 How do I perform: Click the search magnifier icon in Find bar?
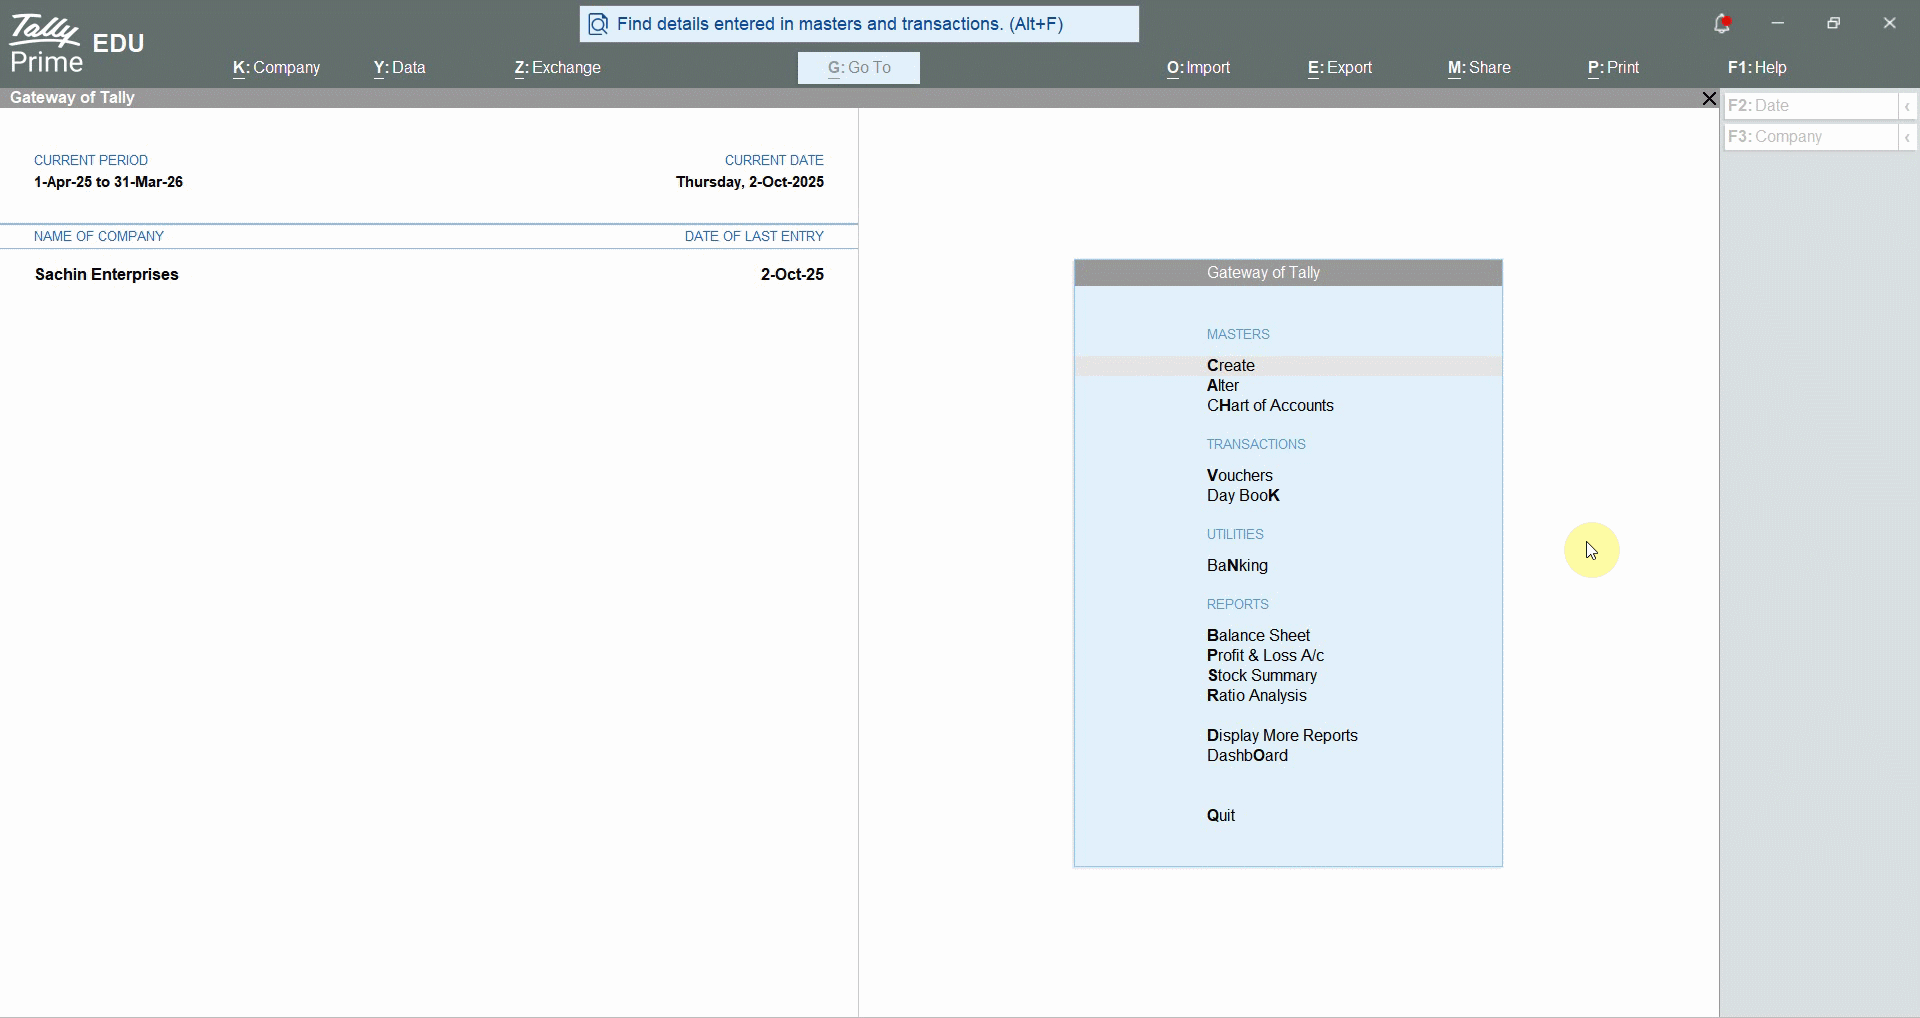[x=598, y=25]
